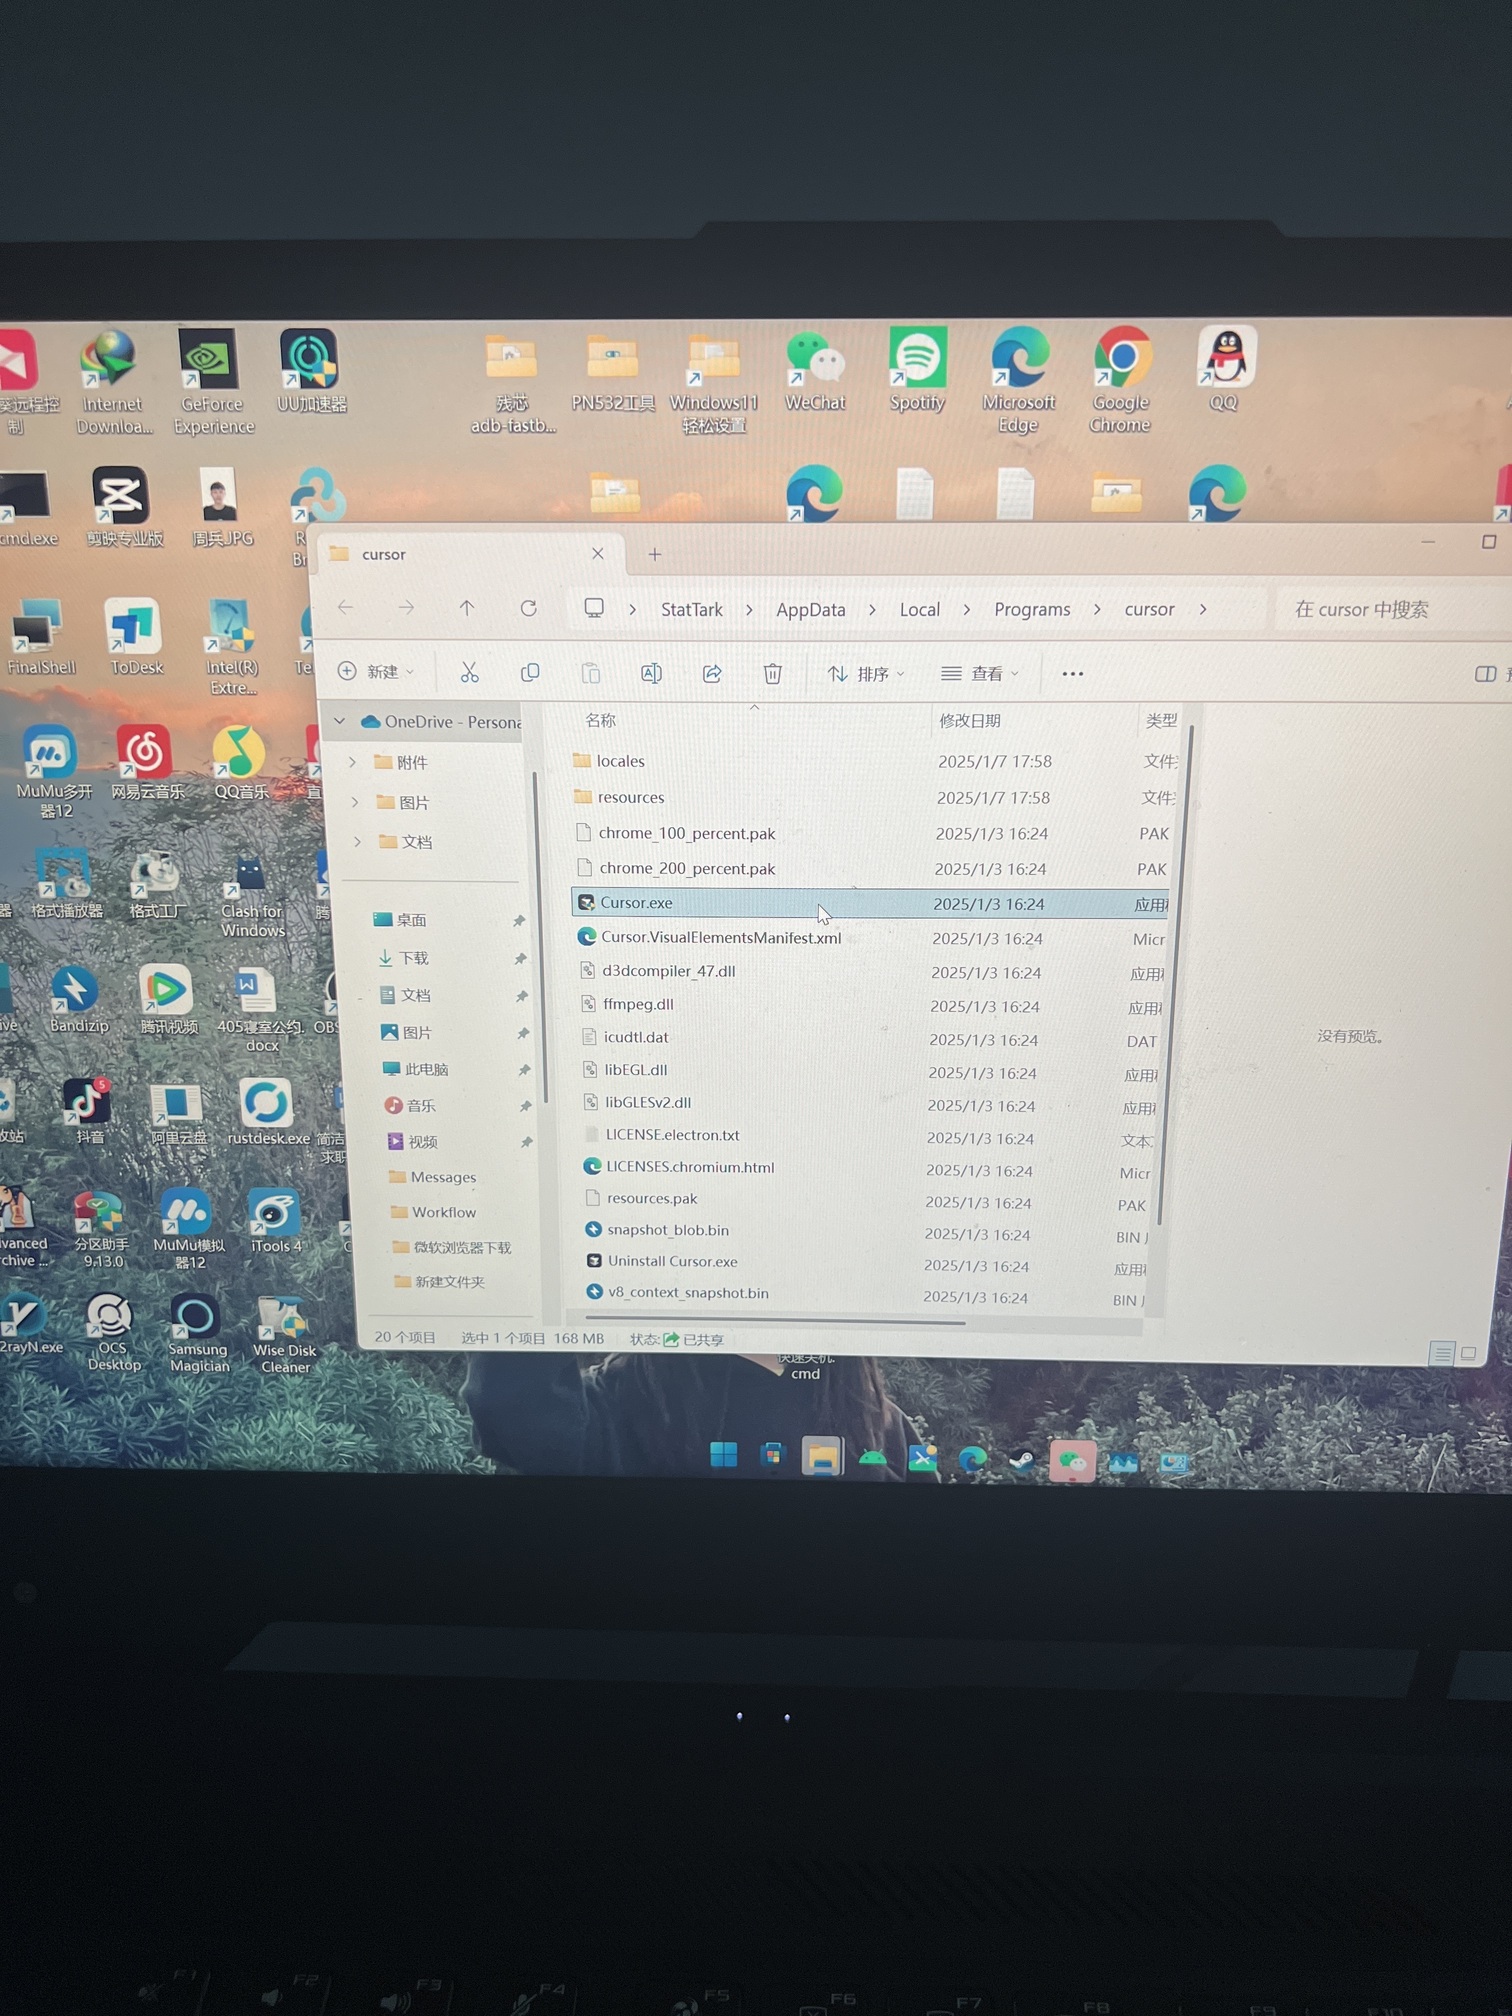Open the 查看 (View) dropdown
Viewport: 1512px width, 2016px height.
click(x=979, y=674)
